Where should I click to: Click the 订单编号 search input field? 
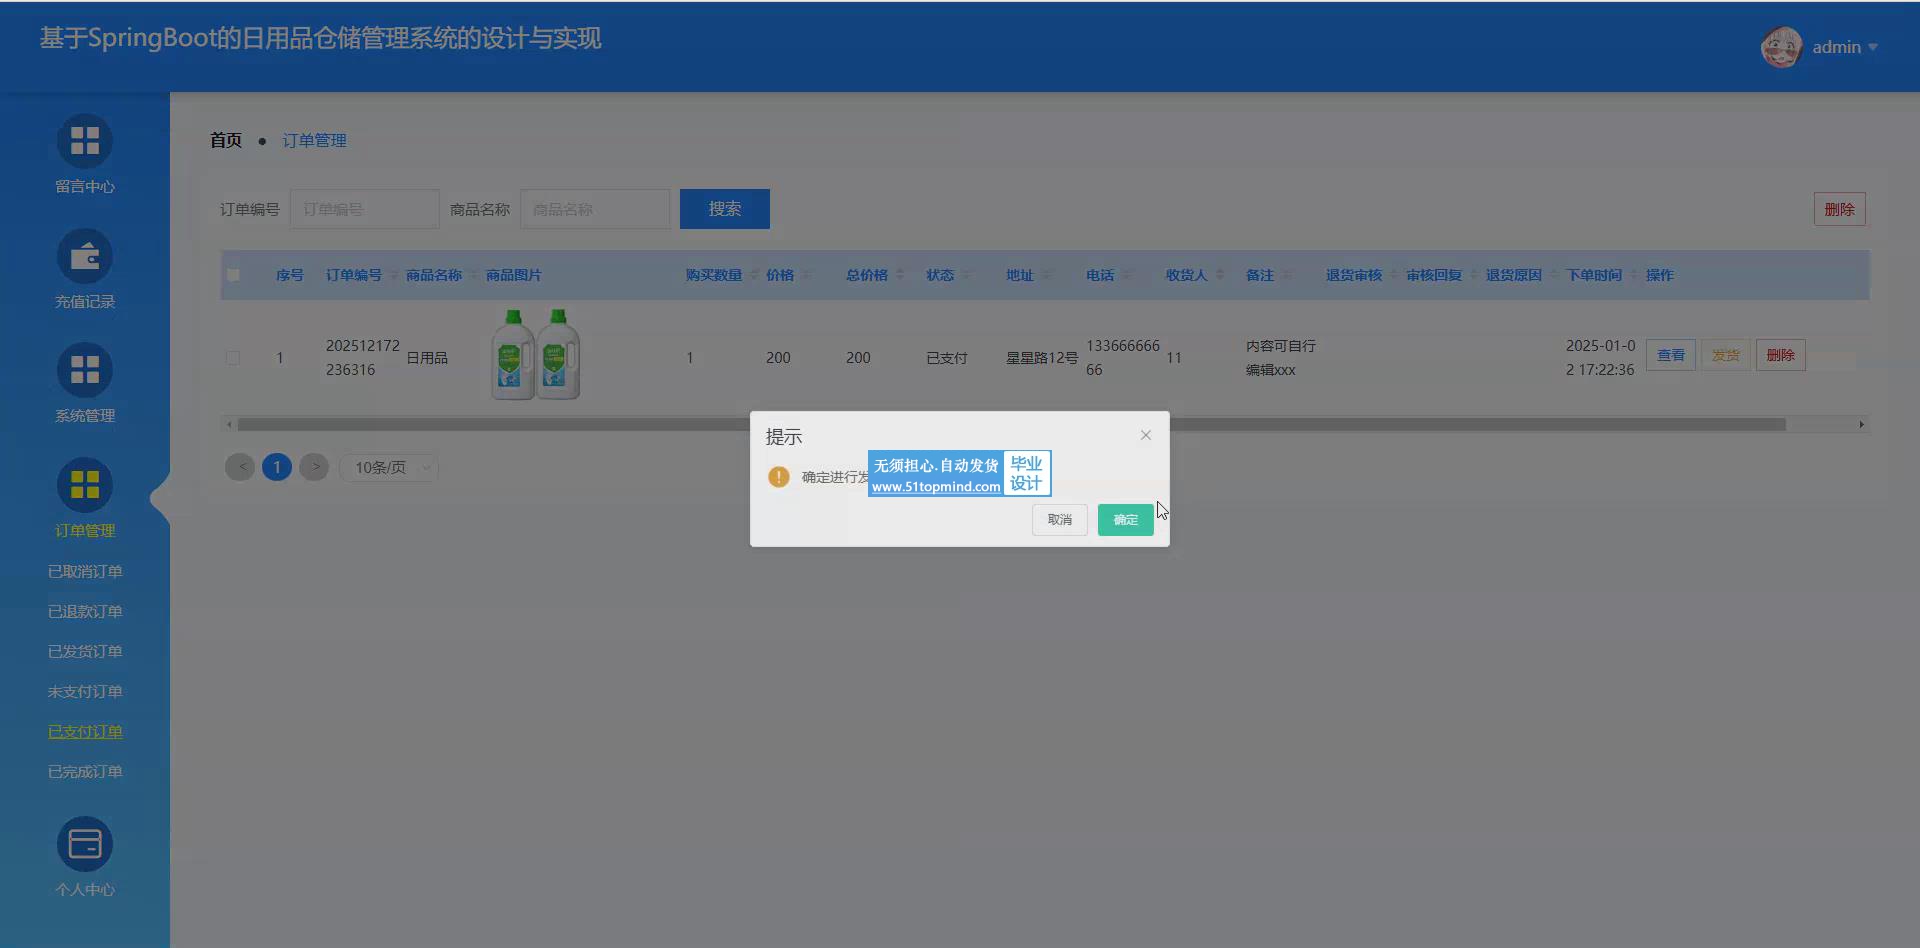(365, 209)
